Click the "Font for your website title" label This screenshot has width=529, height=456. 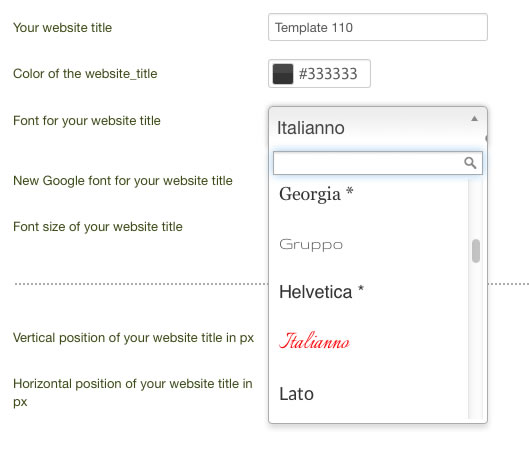pyautogui.click(x=87, y=121)
